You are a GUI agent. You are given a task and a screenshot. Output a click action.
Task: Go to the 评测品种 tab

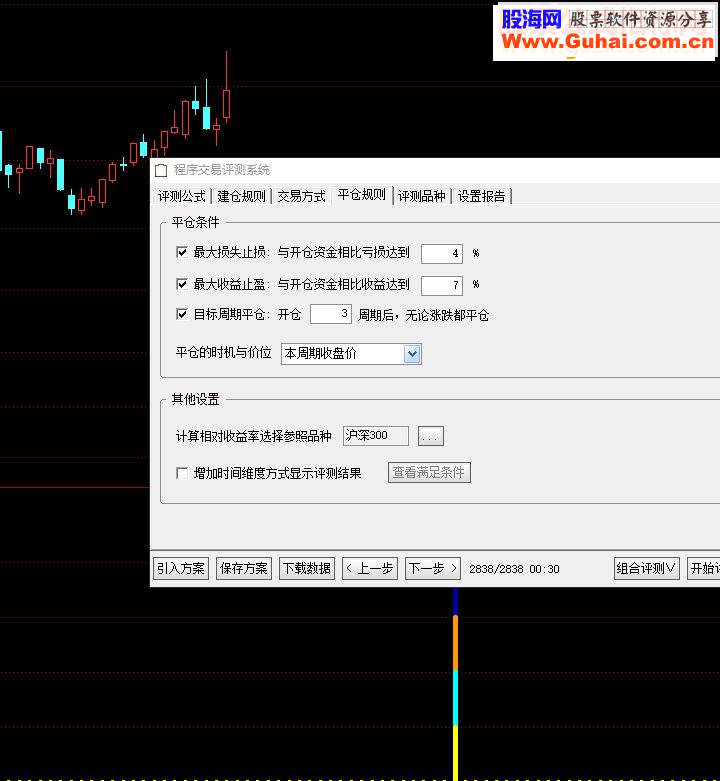(421, 196)
